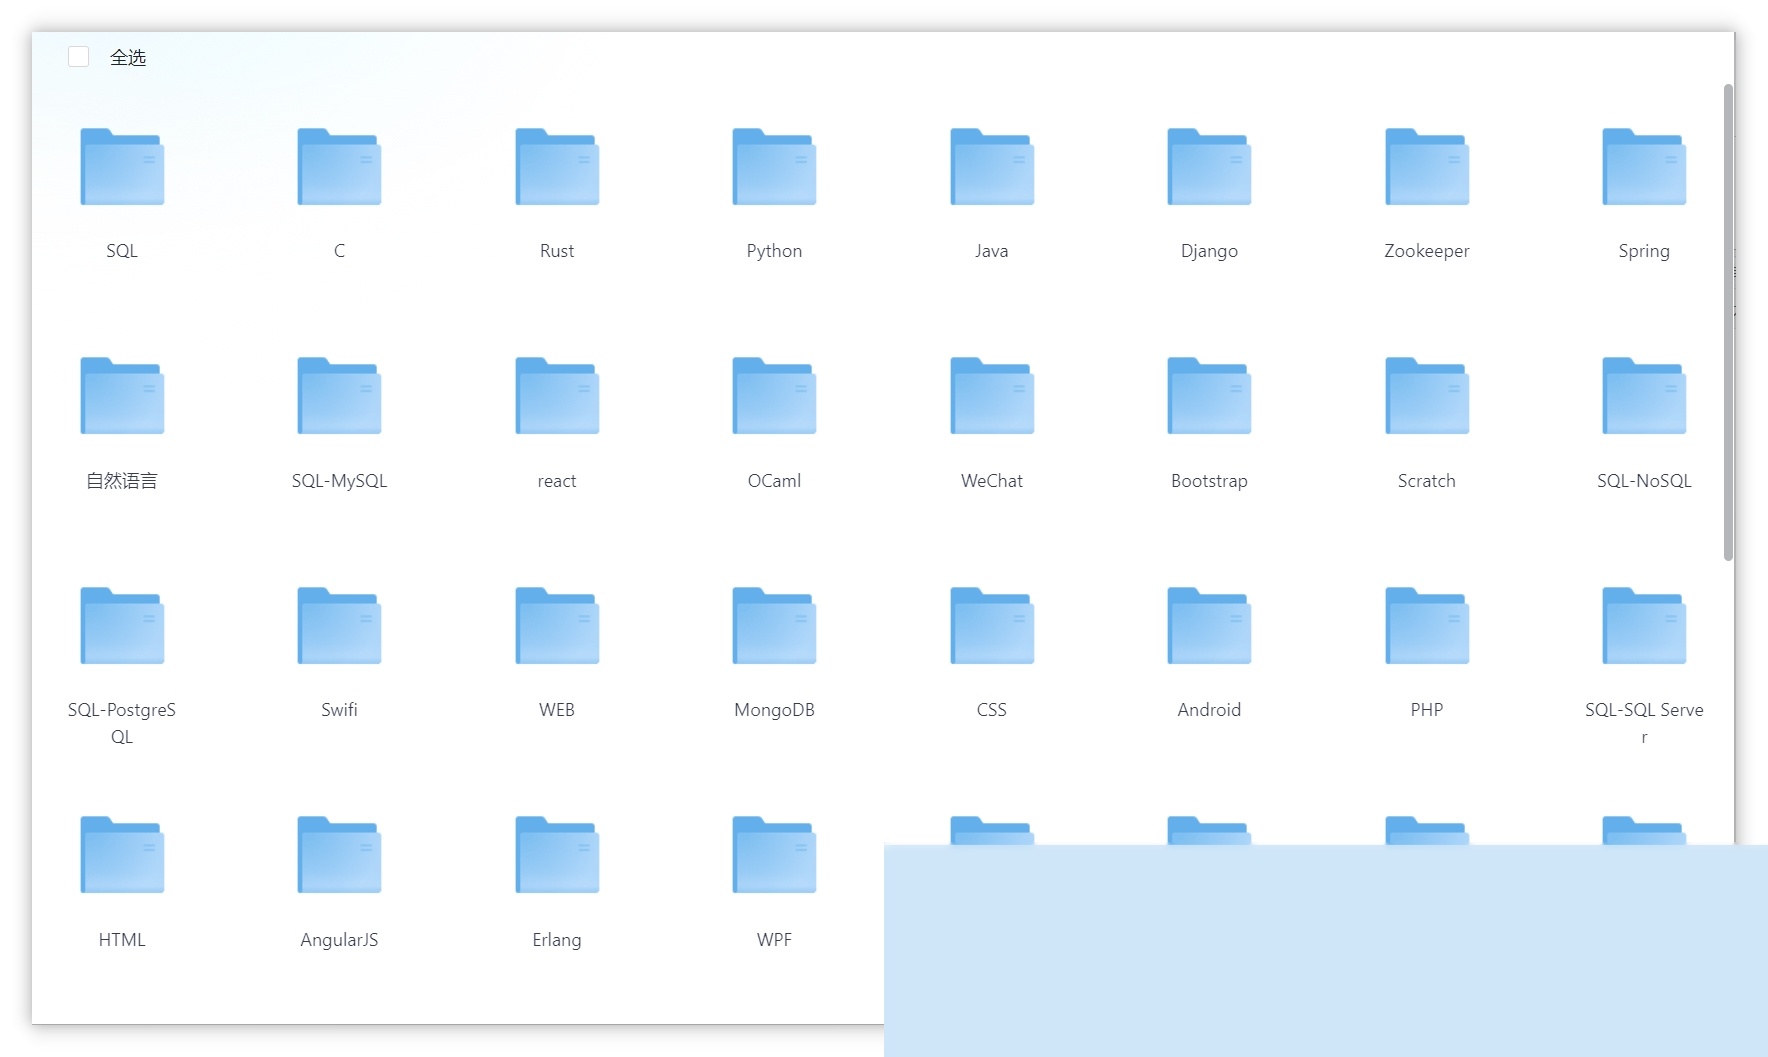The width and height of the screenshot is (1768, 1057).
Task: Select the react folder icon
Action: (x=557, y=396)
